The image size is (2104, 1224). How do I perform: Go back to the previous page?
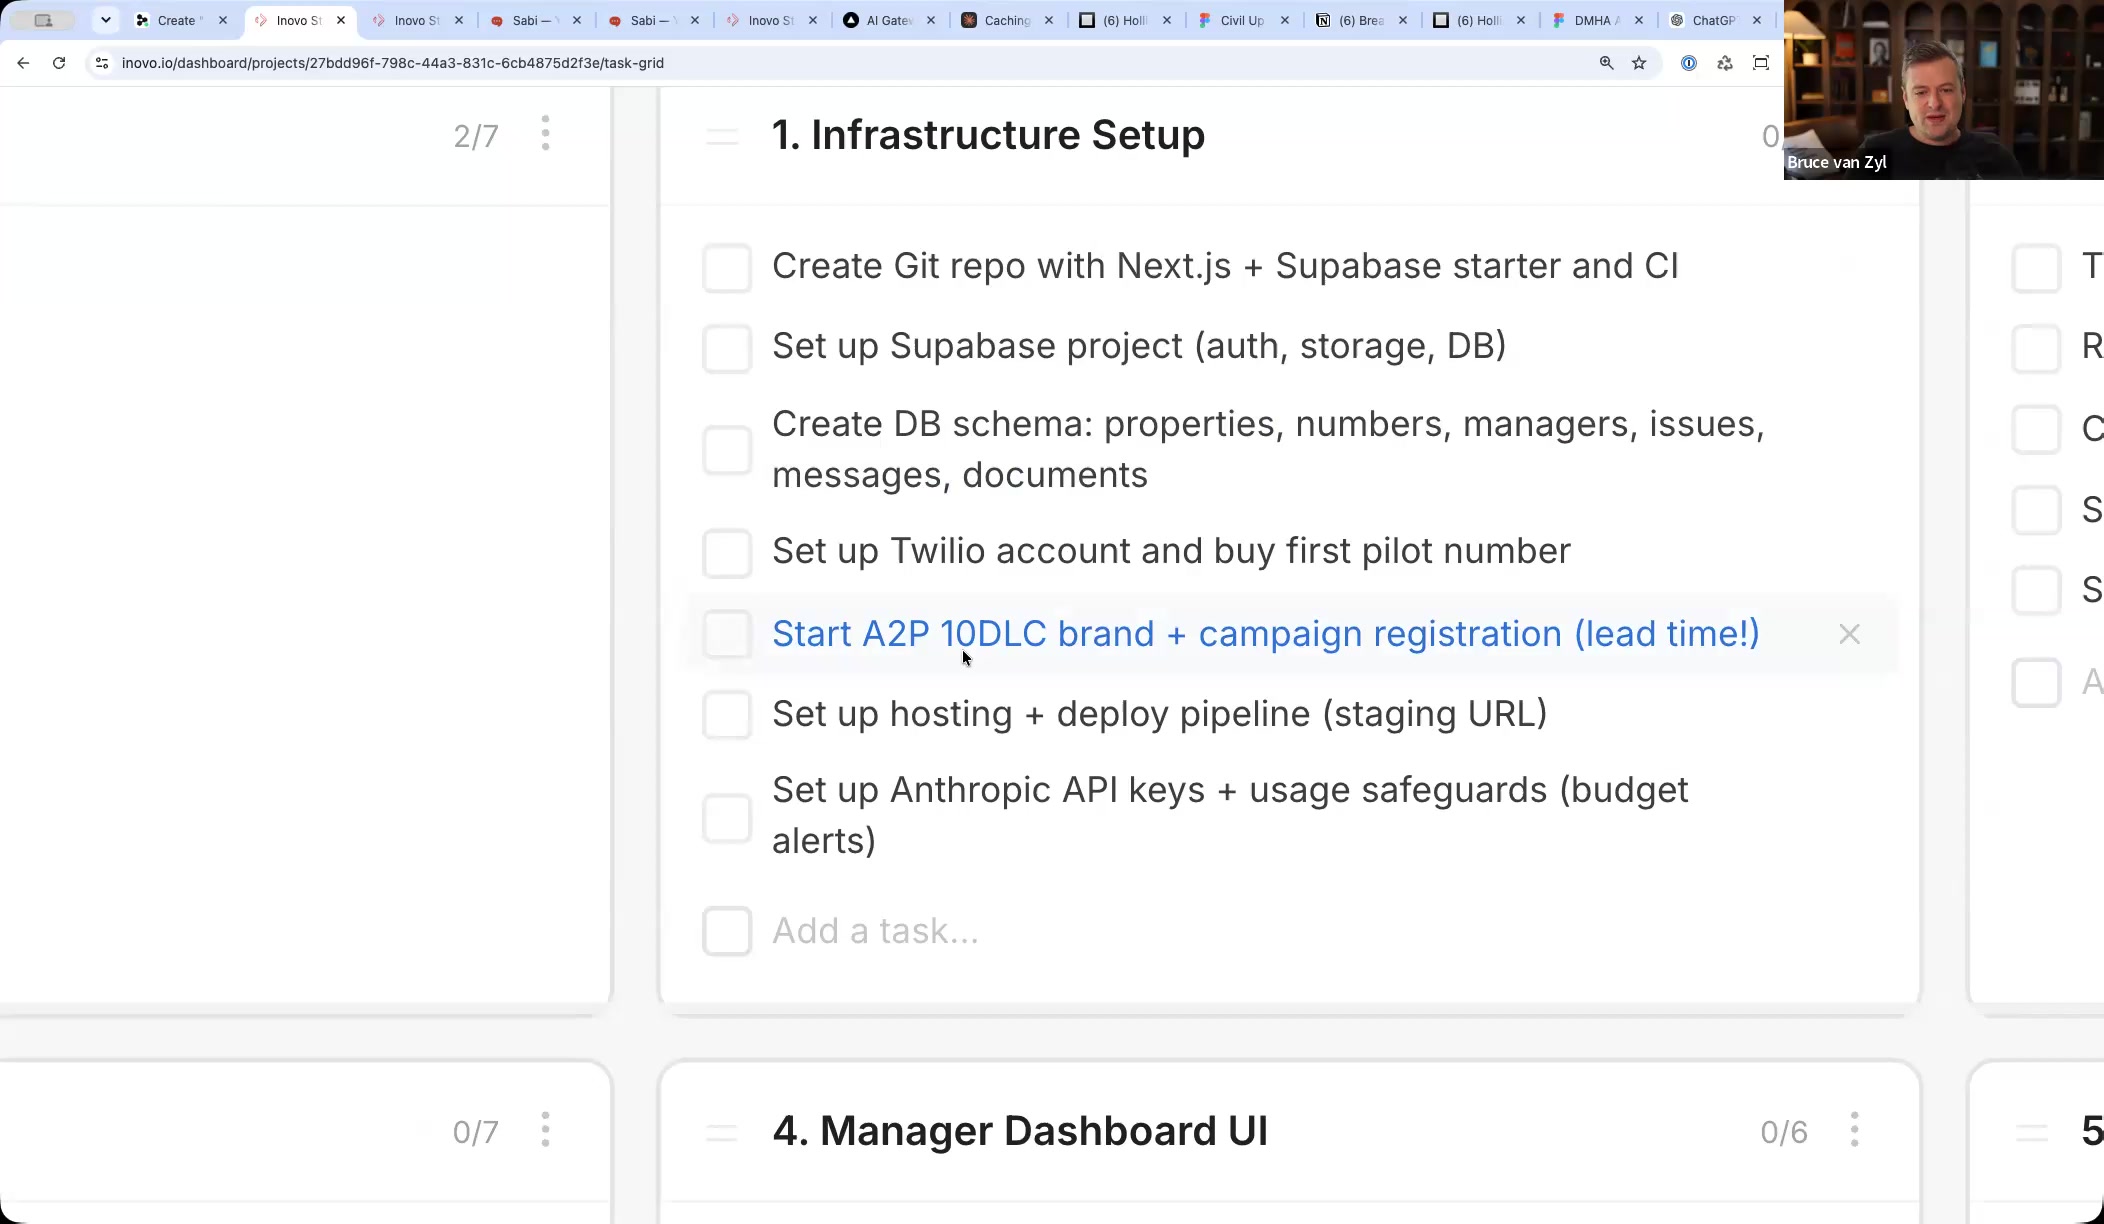tap(23, 63)
